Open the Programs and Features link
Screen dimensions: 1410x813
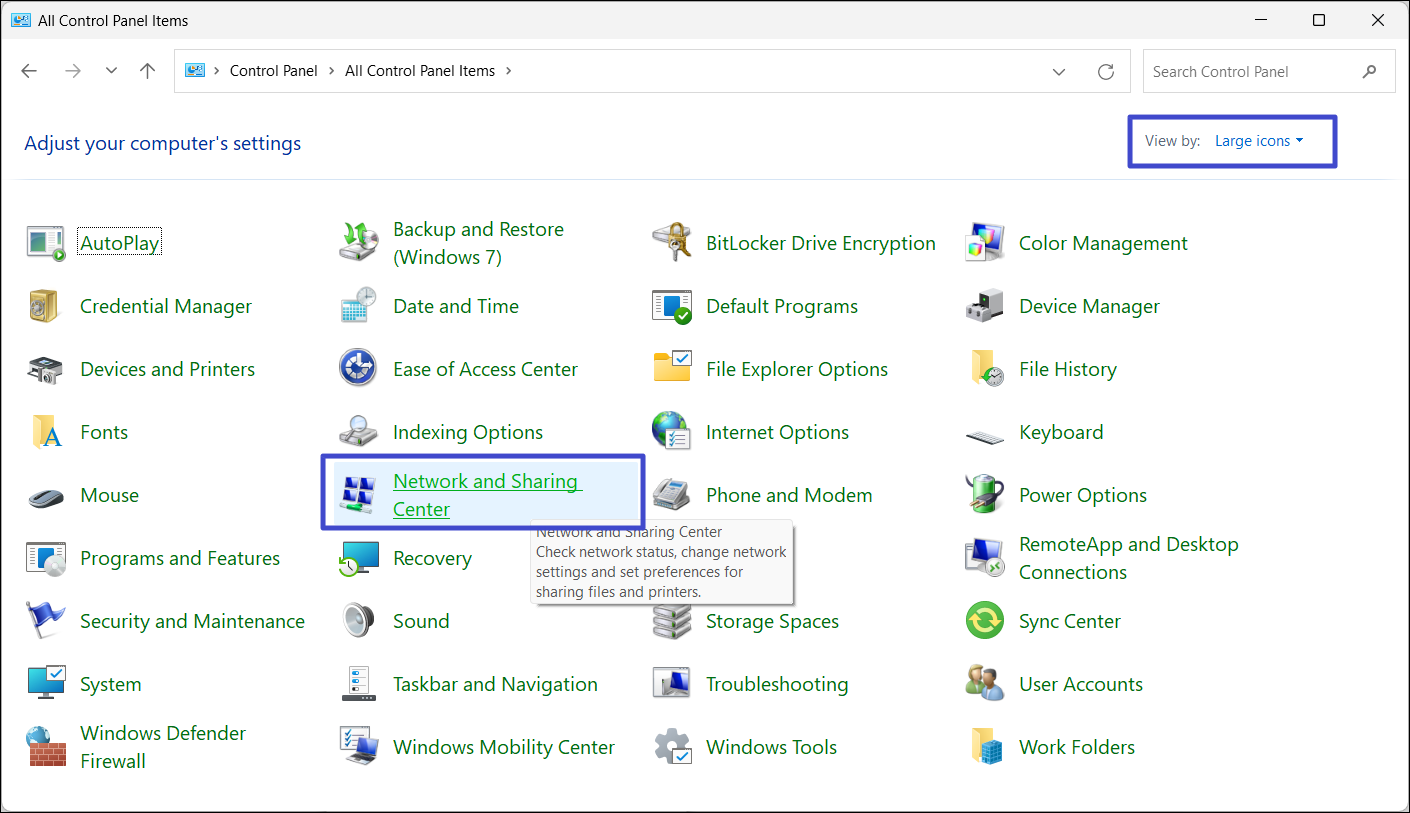pyautogui.click(x=180, y=558)
